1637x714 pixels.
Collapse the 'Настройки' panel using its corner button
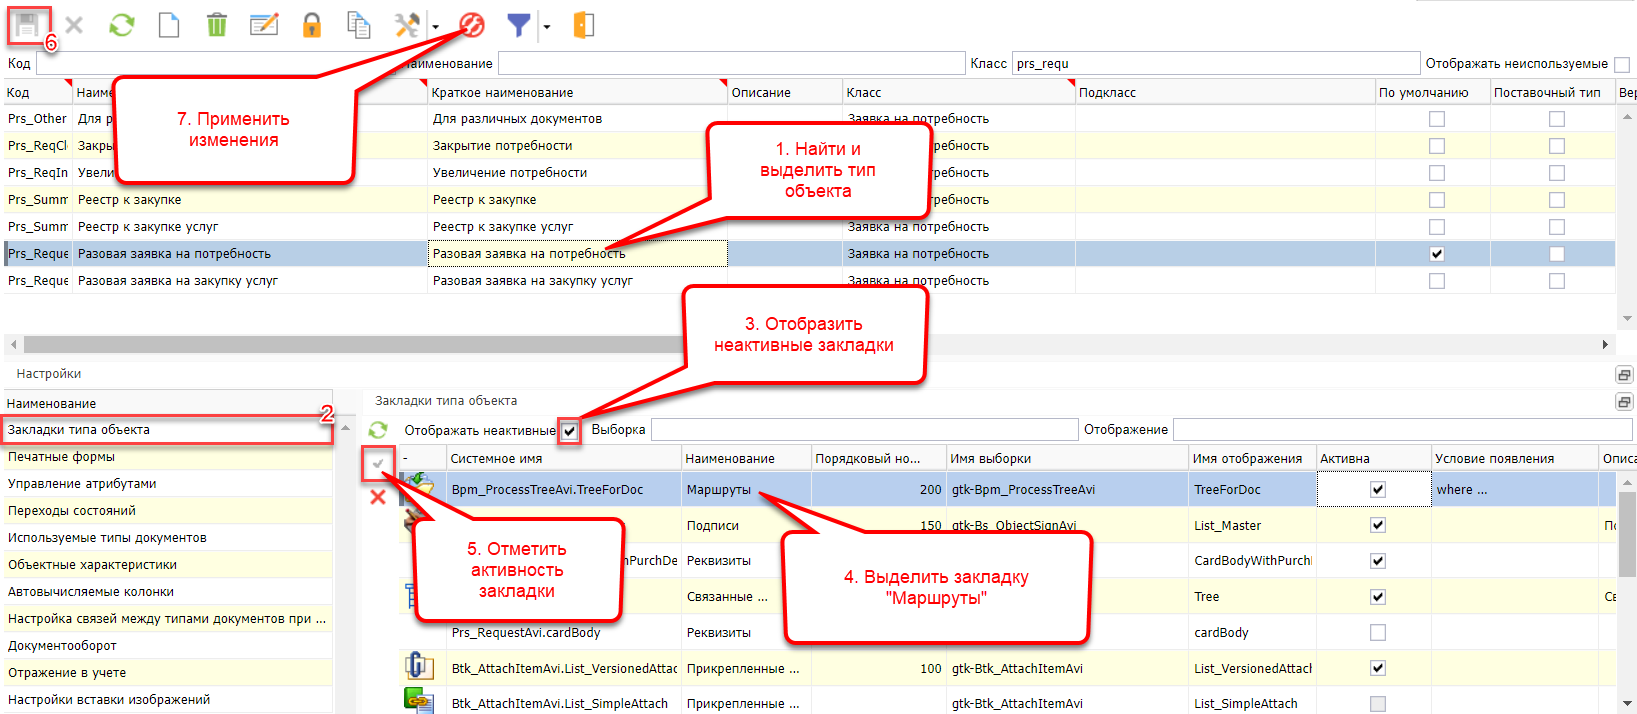tap(1624, 374)
